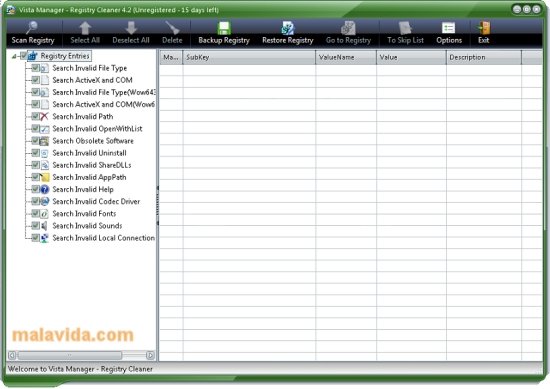Collapse the Registry Entries tree node
The width and height of the screenshot is (550, 389).
coord(14,56)
